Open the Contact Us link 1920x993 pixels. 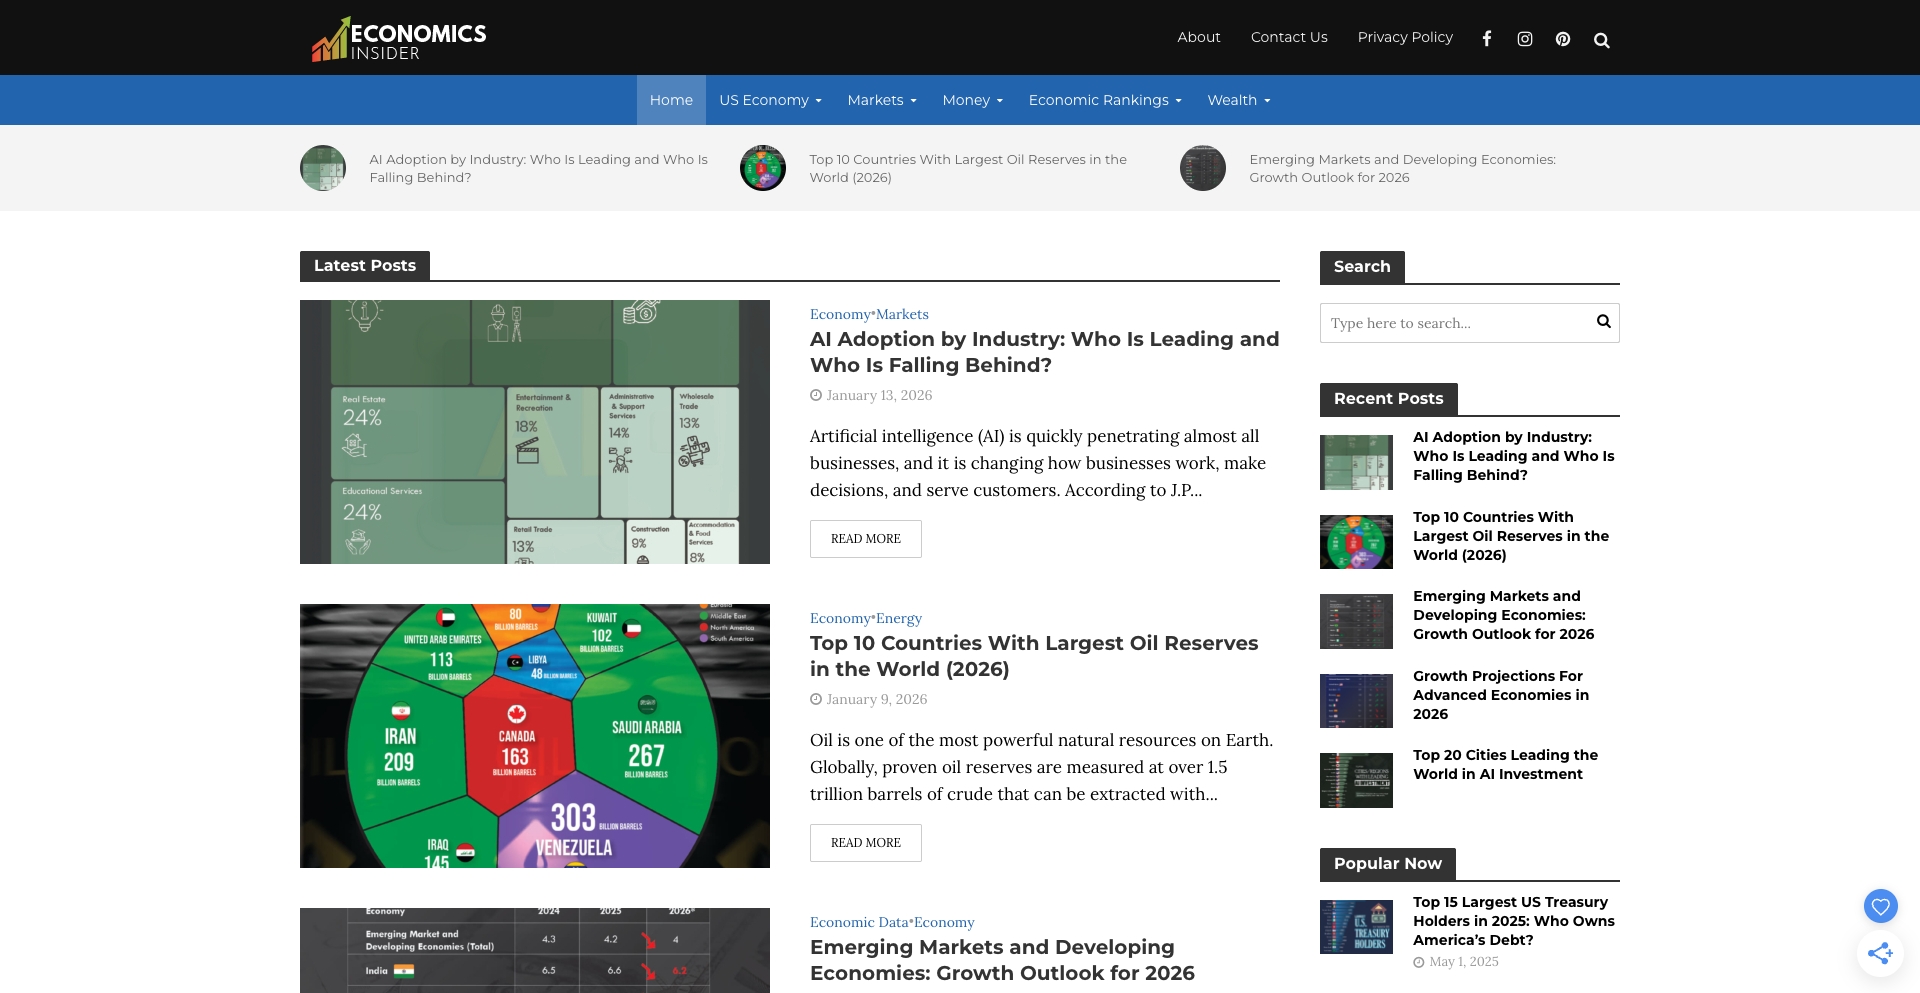point(1288,37)
